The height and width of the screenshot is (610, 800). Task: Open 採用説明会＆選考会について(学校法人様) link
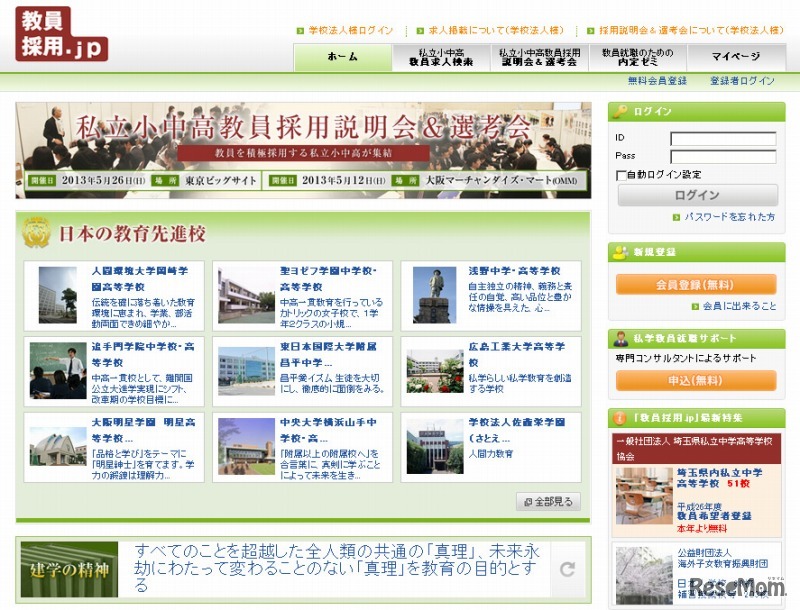point(690,31)
